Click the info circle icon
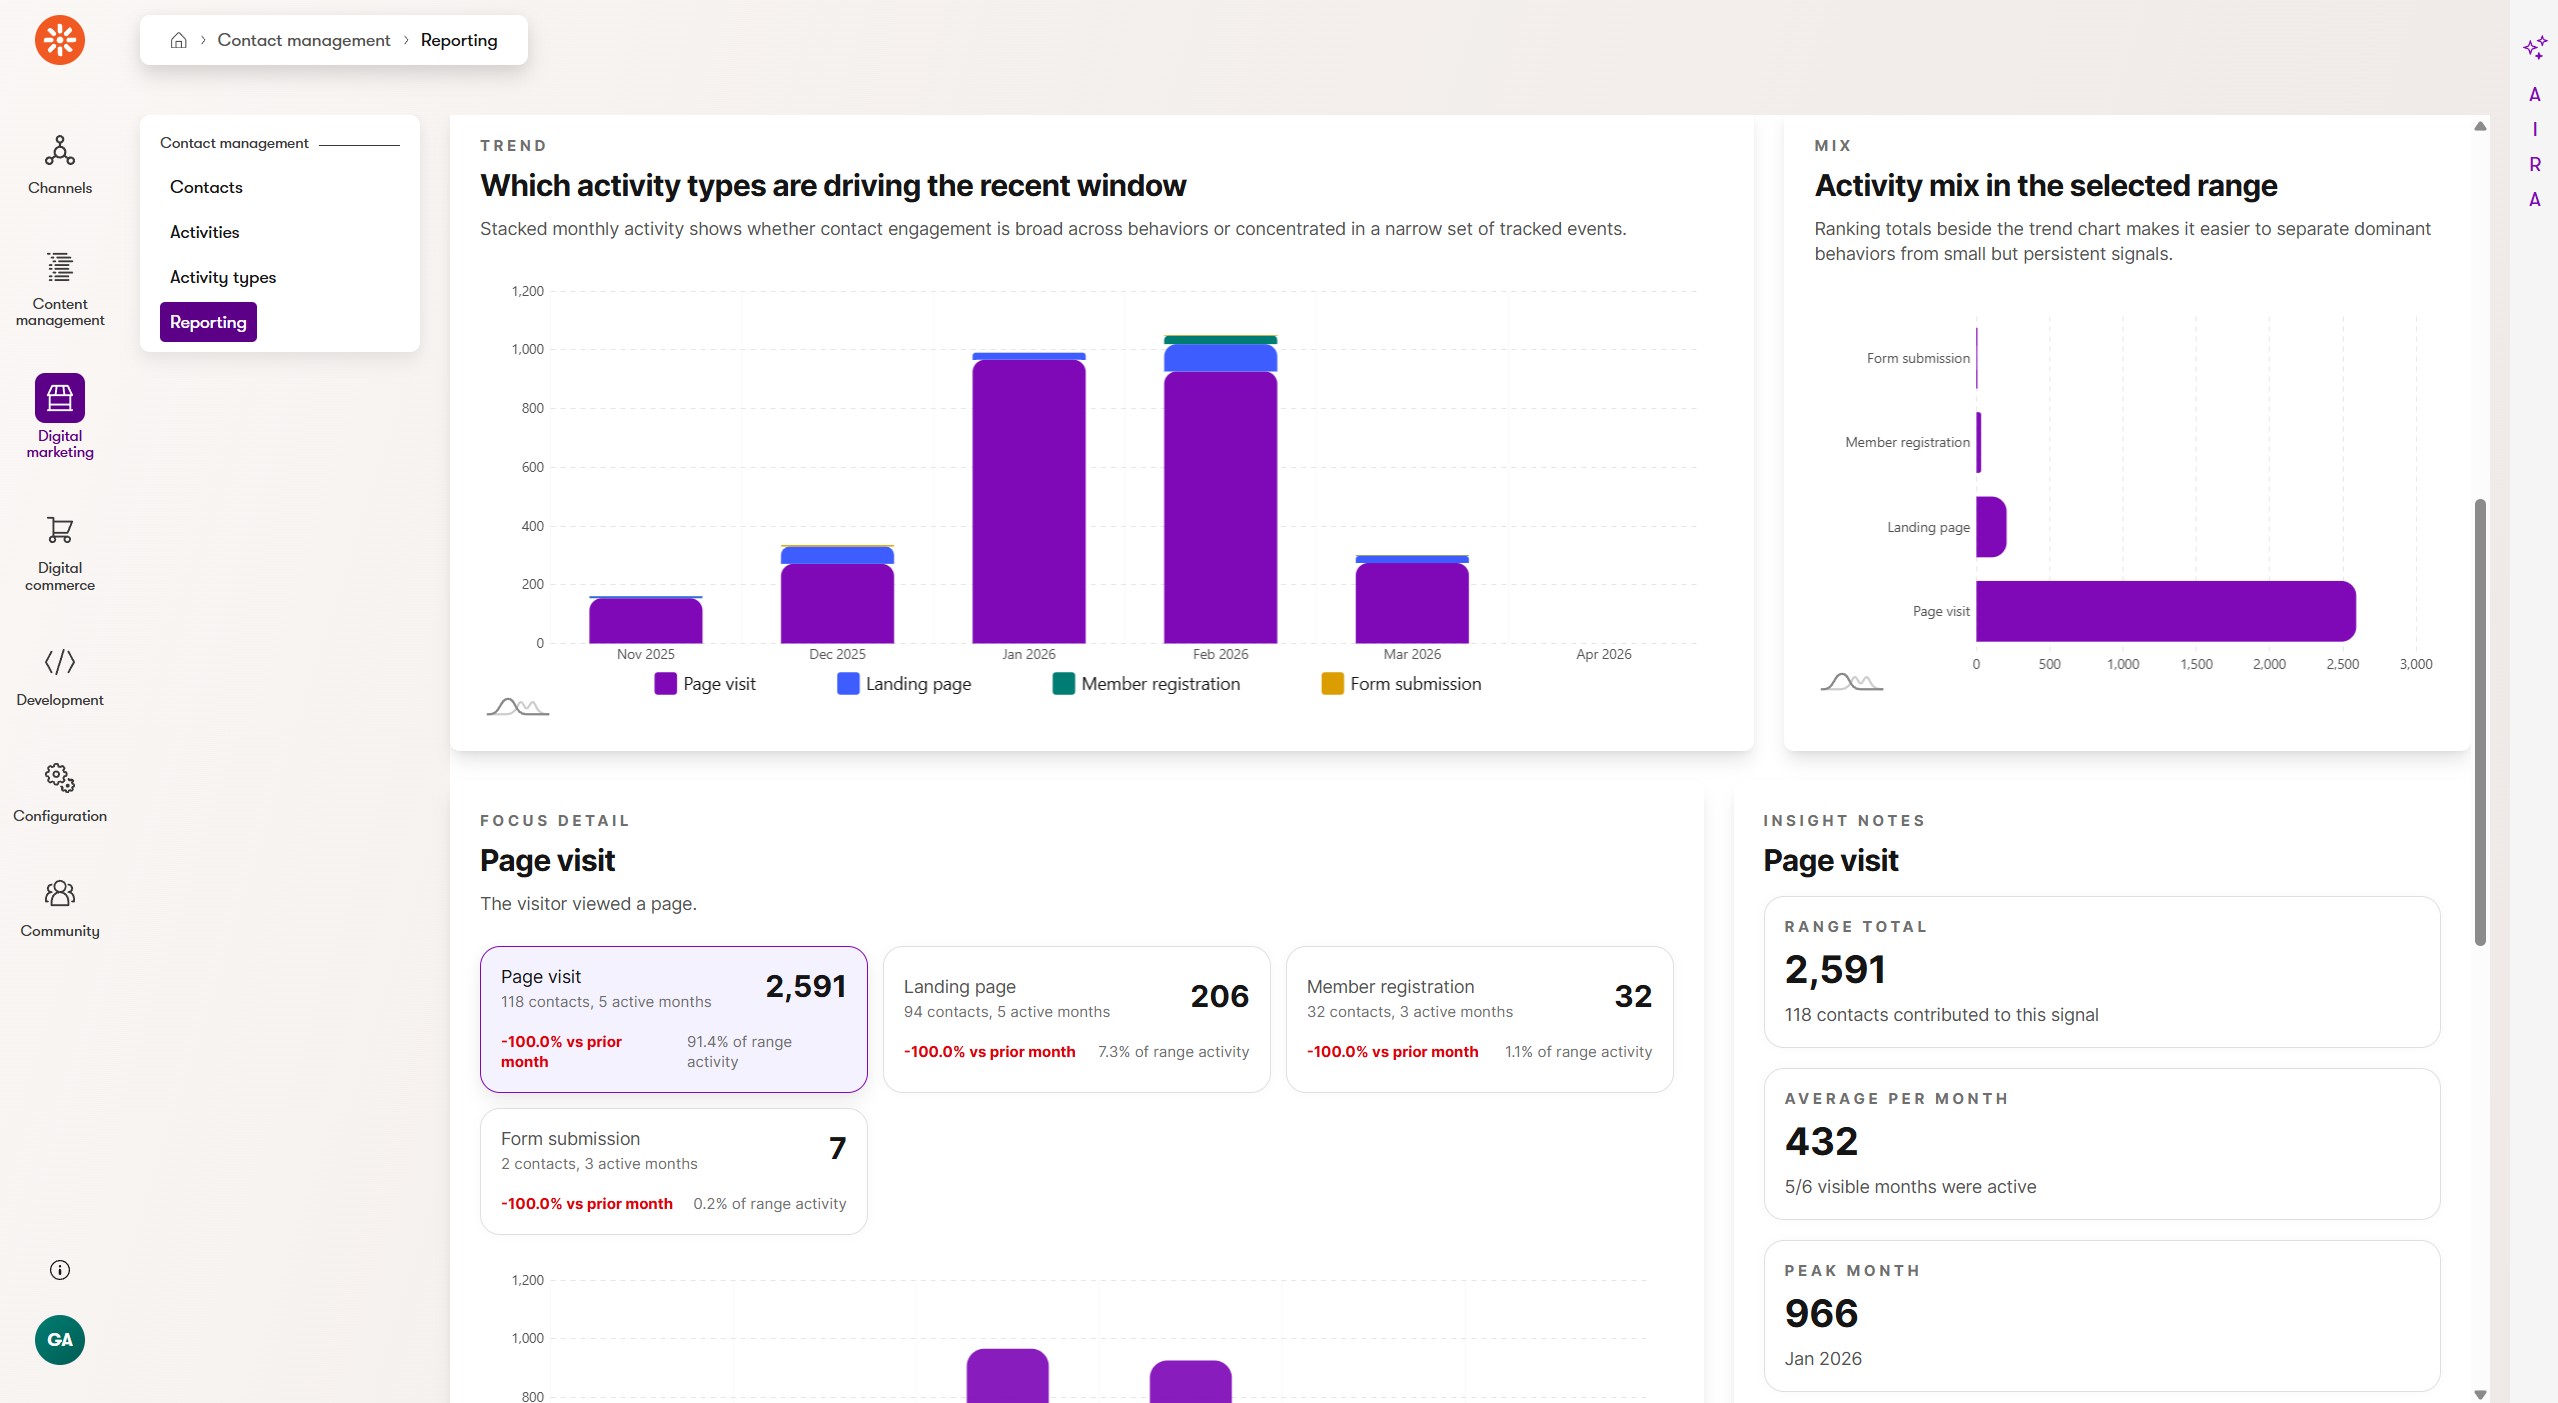Viewport: 2558px width, 1403px height. coord(60,1270)
